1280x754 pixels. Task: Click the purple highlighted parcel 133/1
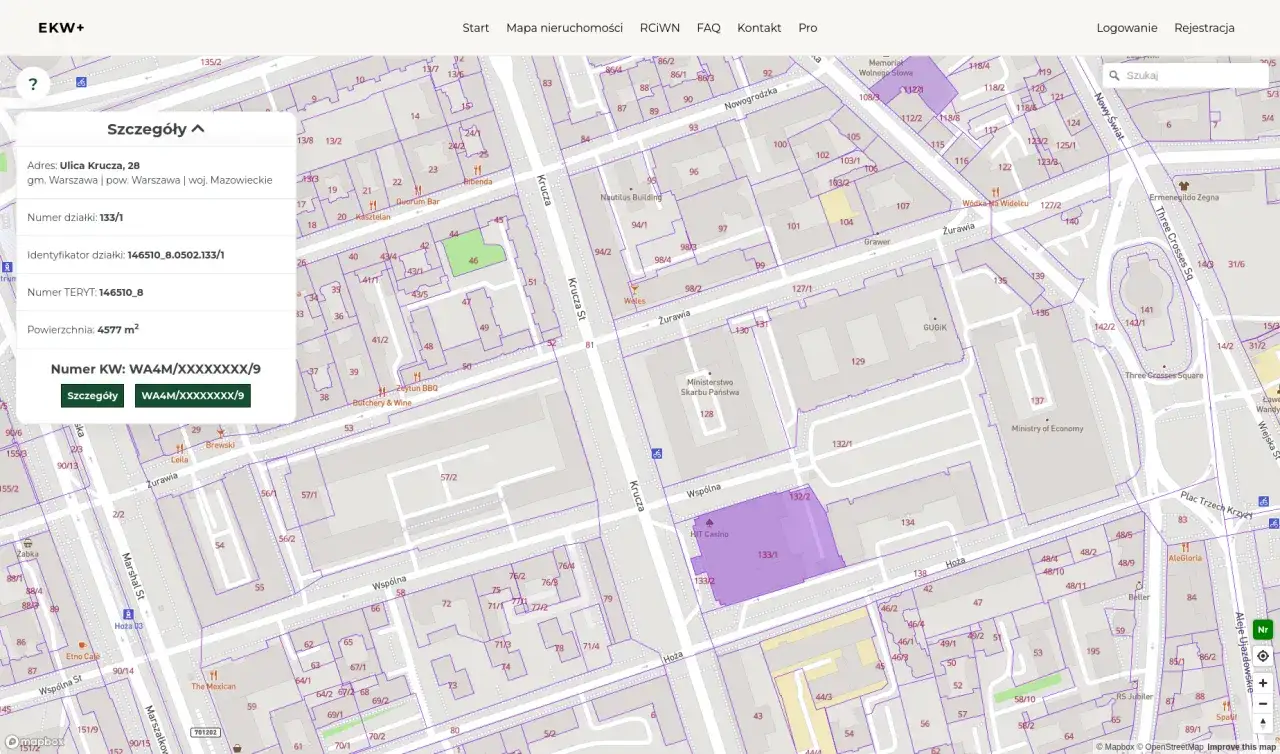(768, 555)
